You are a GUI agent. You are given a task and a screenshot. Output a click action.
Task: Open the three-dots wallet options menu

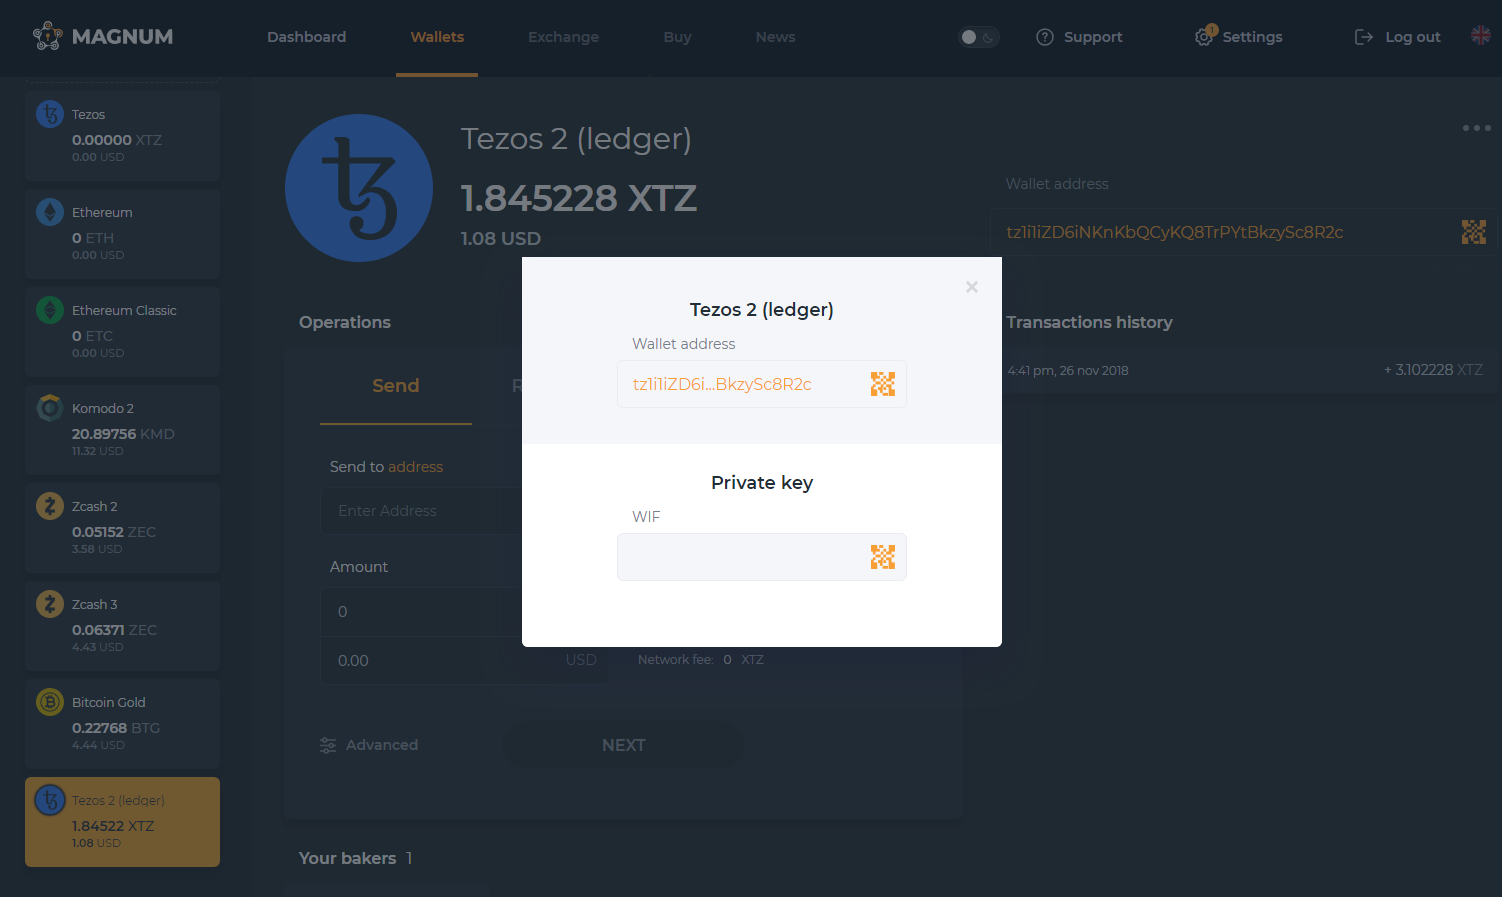click(x=1477, y=128)
